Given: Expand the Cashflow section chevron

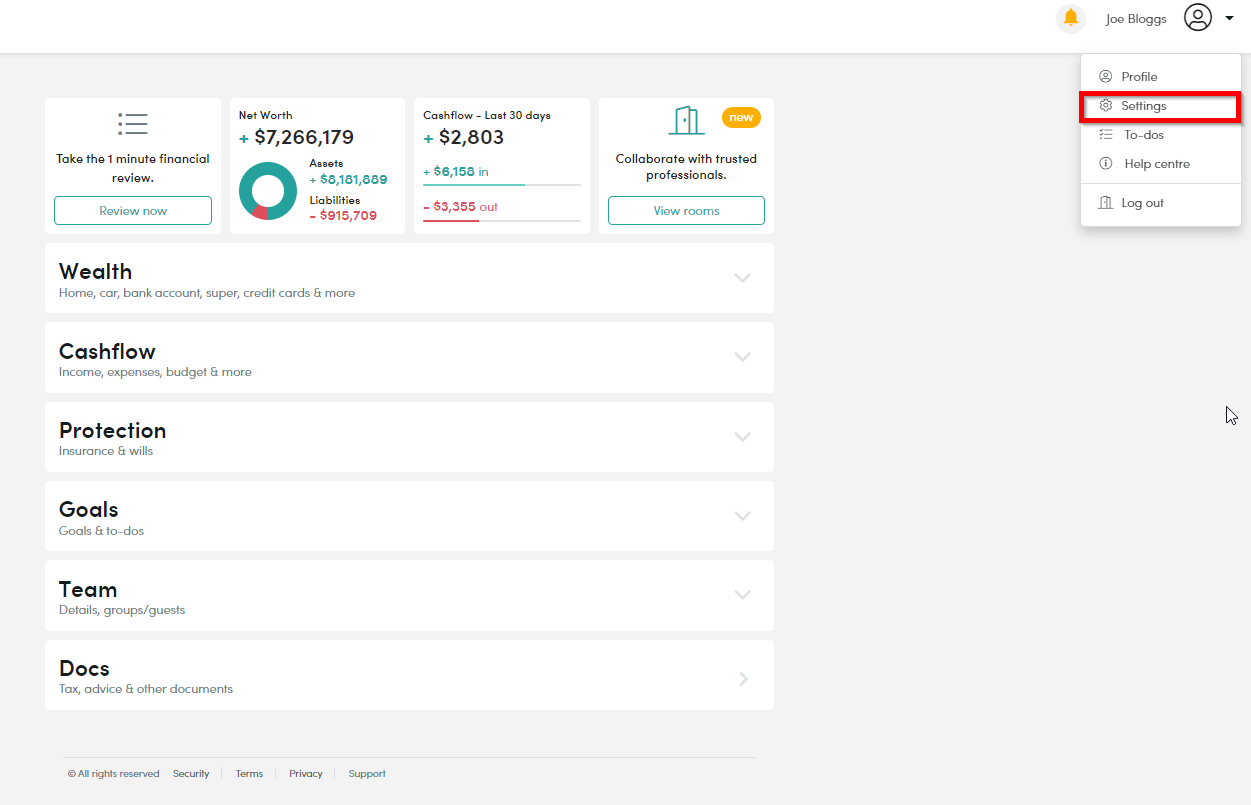Looking at the screenshot, I should click(742, 357).
